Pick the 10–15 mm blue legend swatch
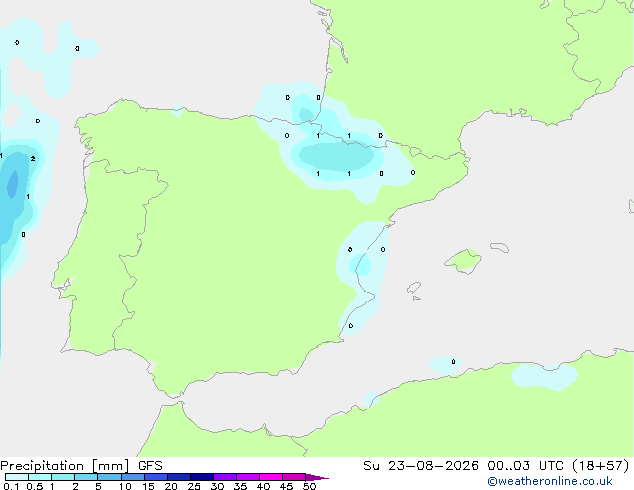Screen dimensions: 634x490 click(133, 477)
